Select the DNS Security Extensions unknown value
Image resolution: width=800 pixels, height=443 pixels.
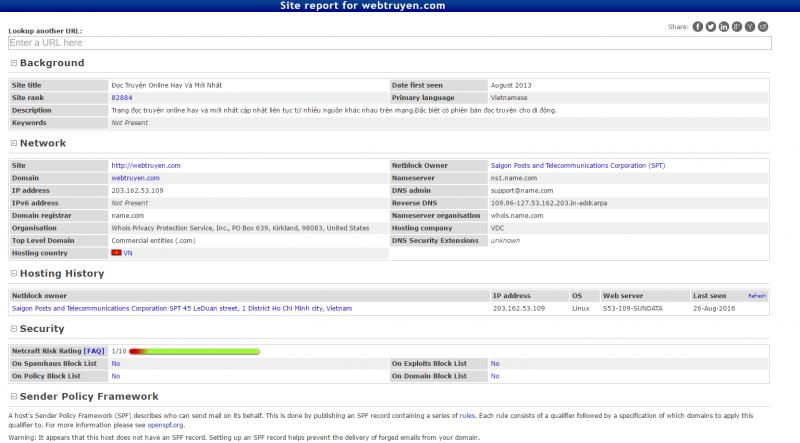point(505,240)
